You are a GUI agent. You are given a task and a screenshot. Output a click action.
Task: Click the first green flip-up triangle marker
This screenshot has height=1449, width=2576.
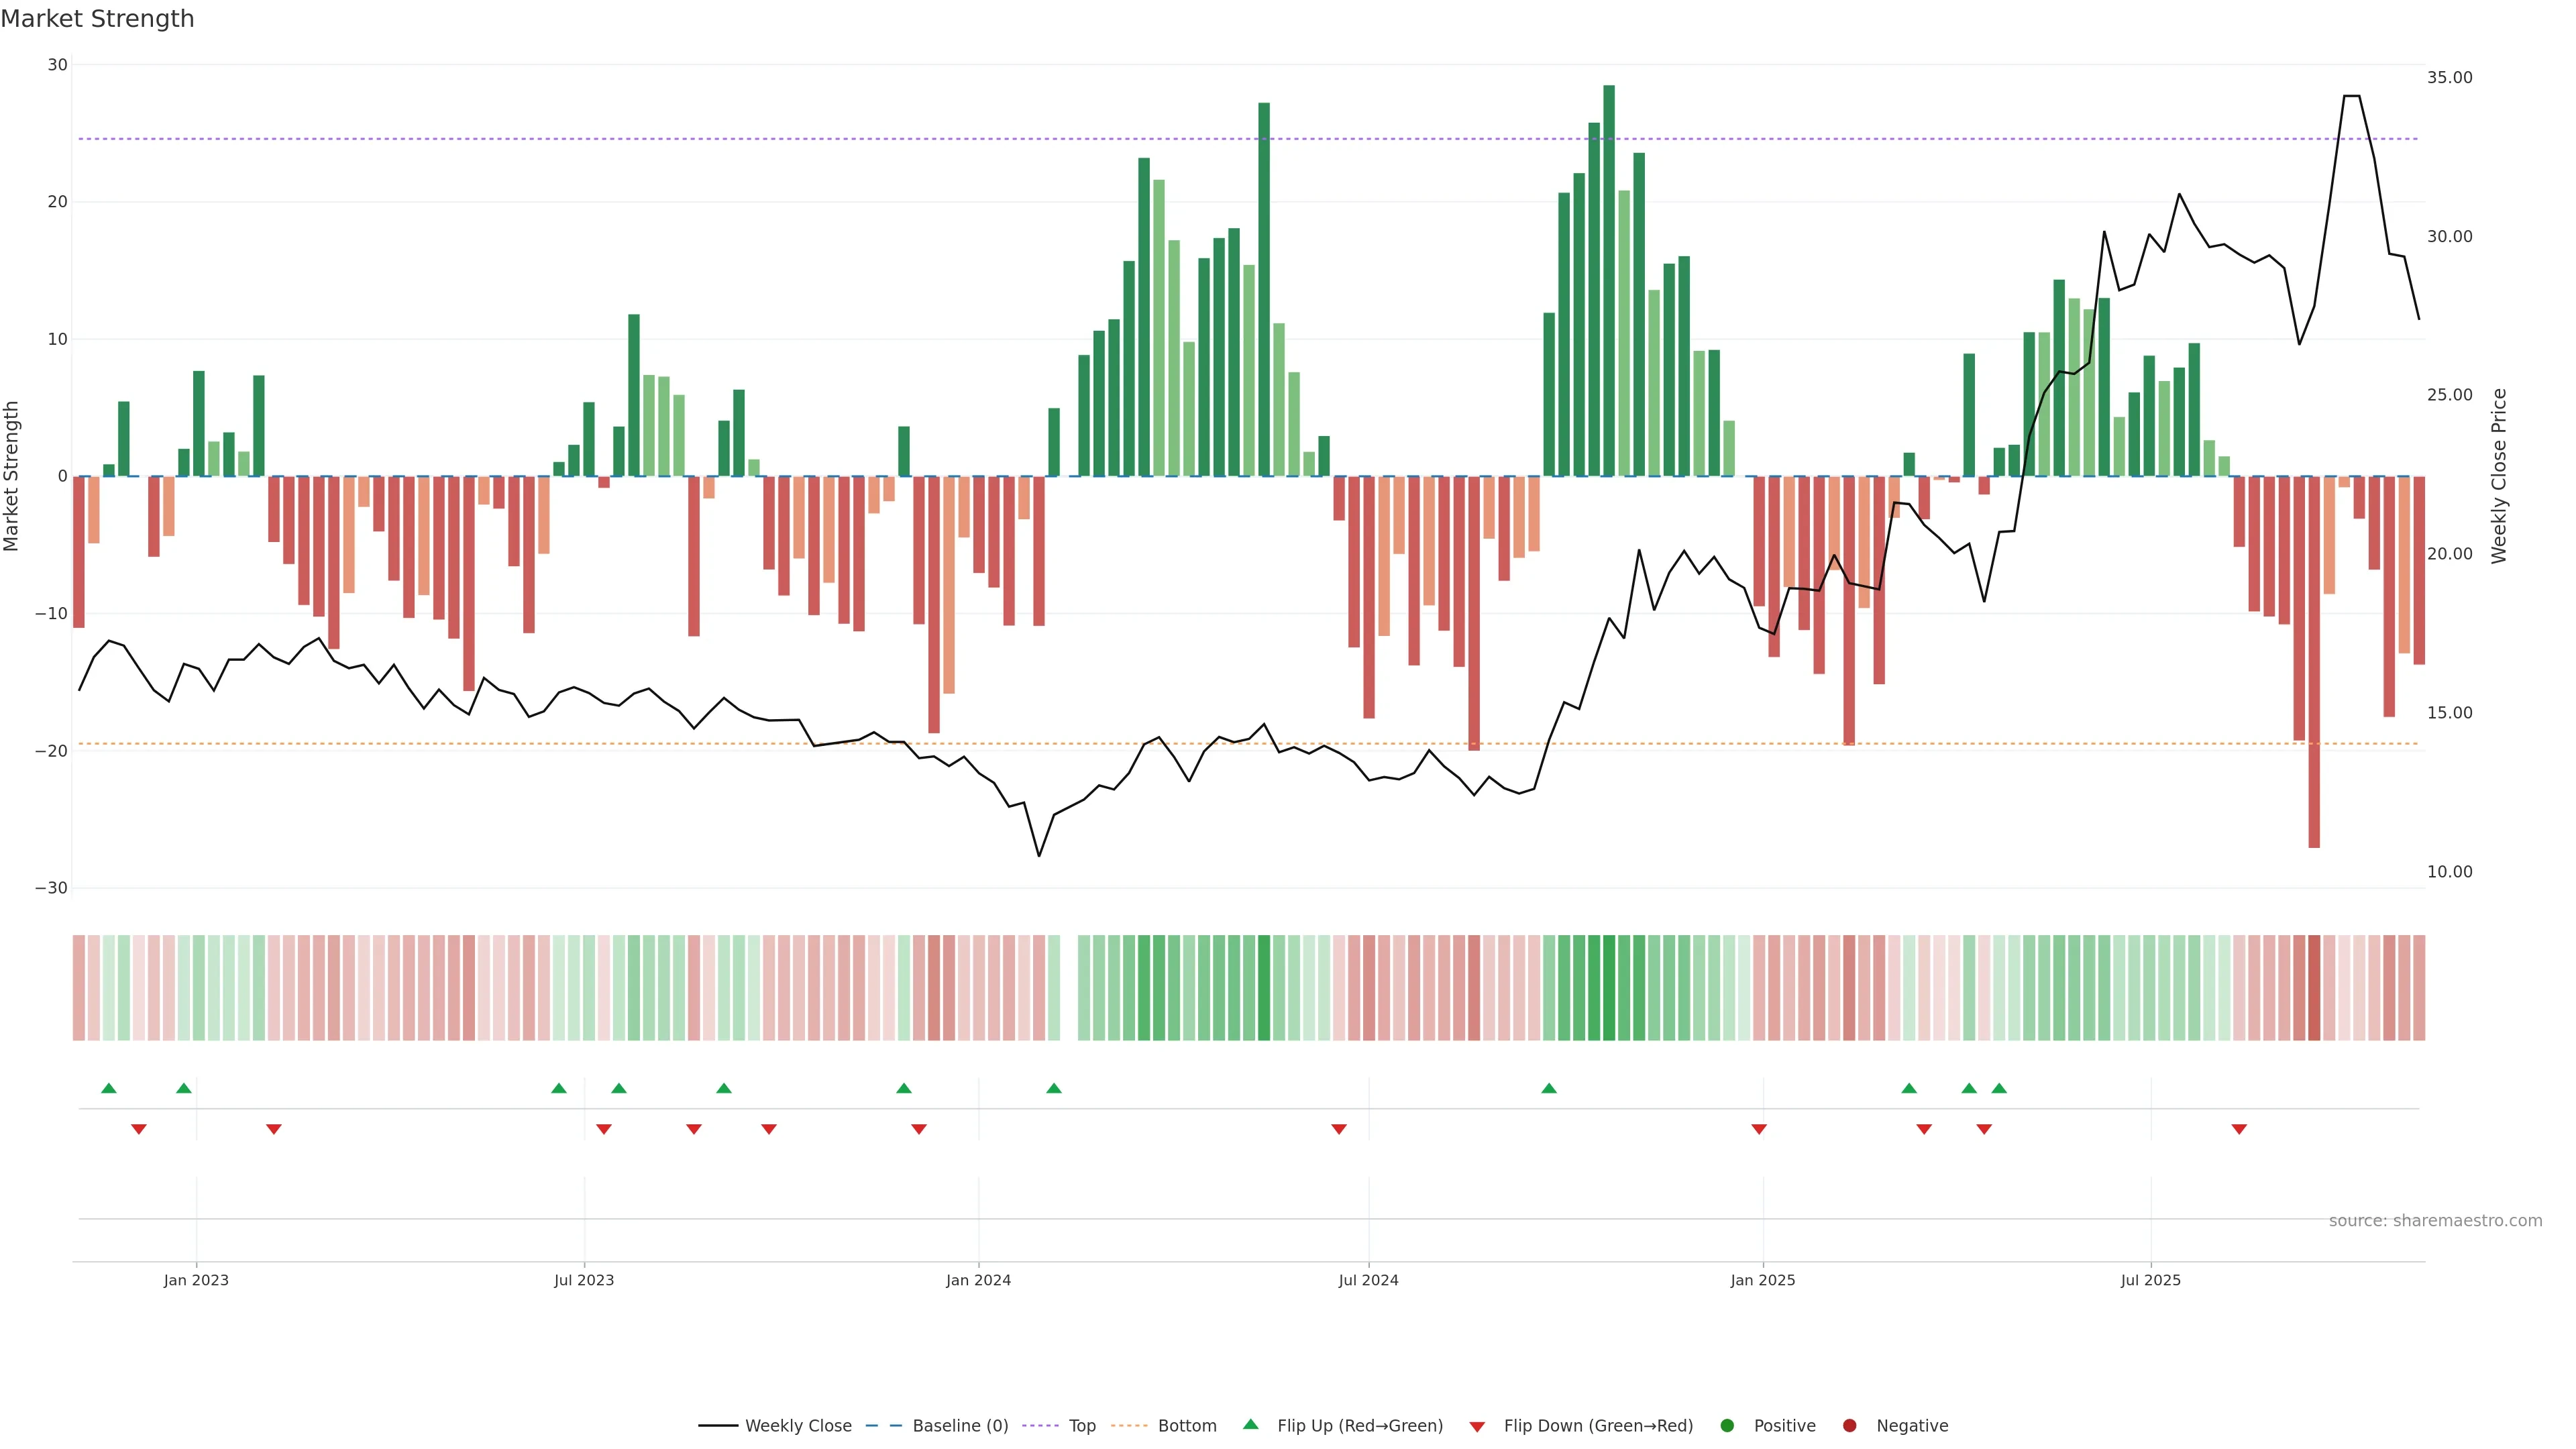coord(109,1088)
